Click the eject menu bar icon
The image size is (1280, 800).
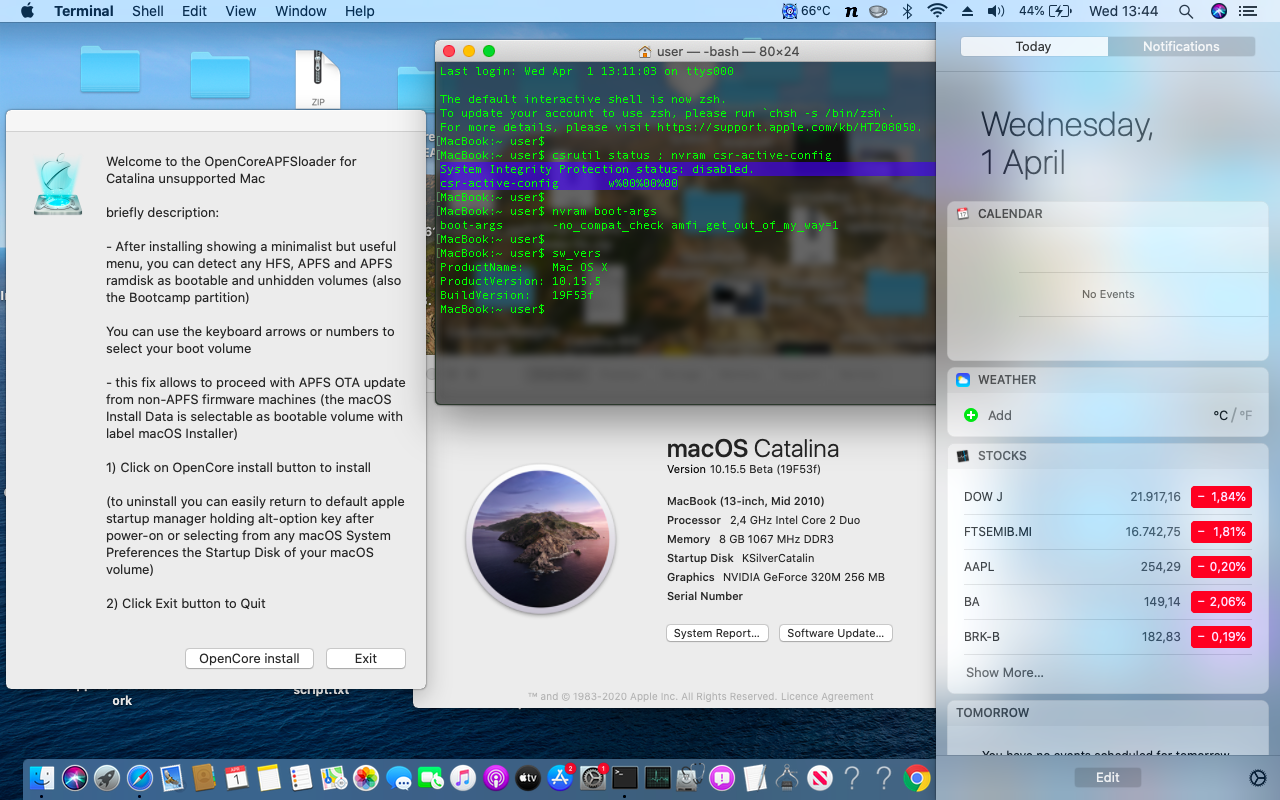pos(967,11)
